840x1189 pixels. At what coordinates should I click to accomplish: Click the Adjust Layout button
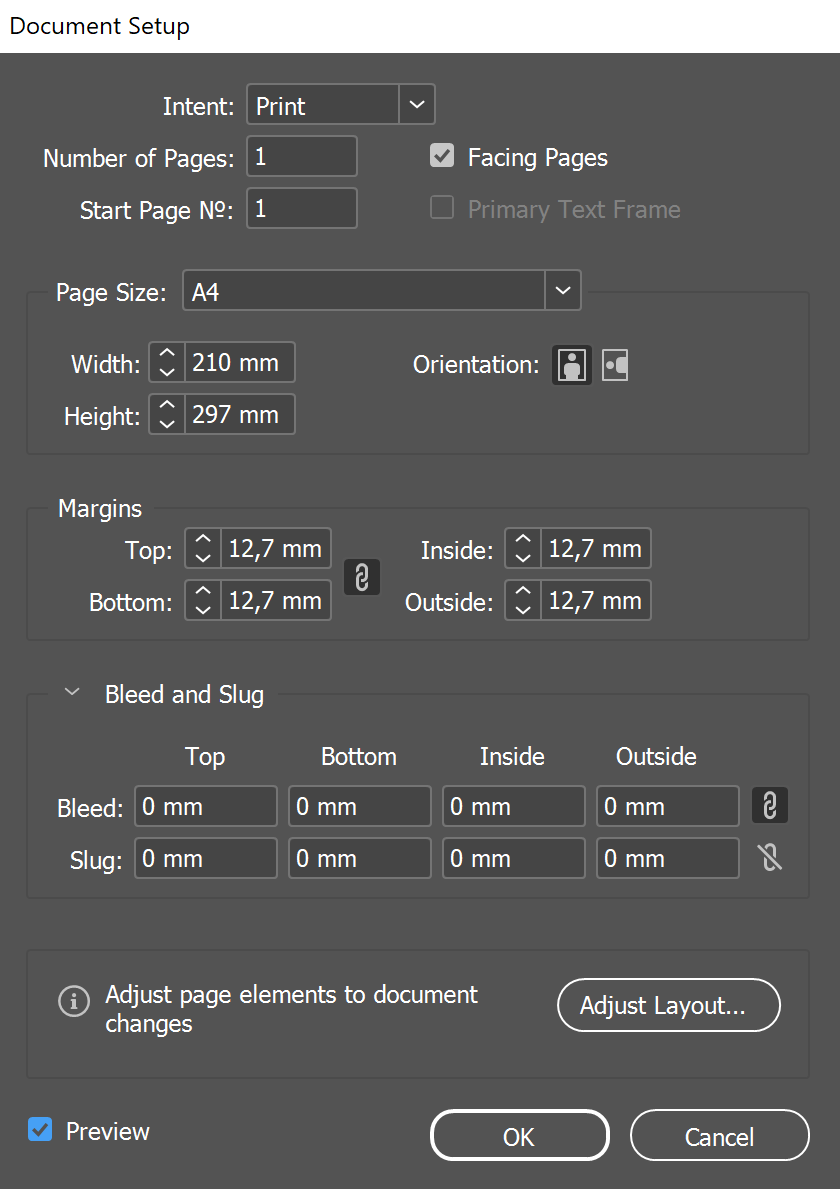click(x=669, y=1005)
